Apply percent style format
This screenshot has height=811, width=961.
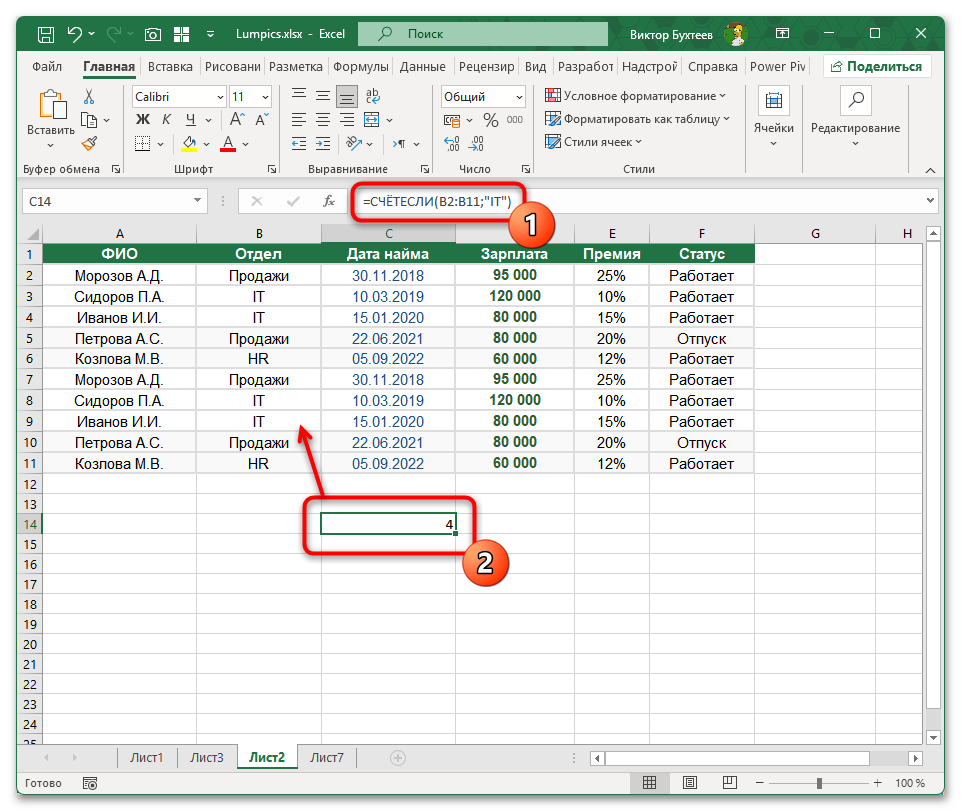[x=490, y=120]
